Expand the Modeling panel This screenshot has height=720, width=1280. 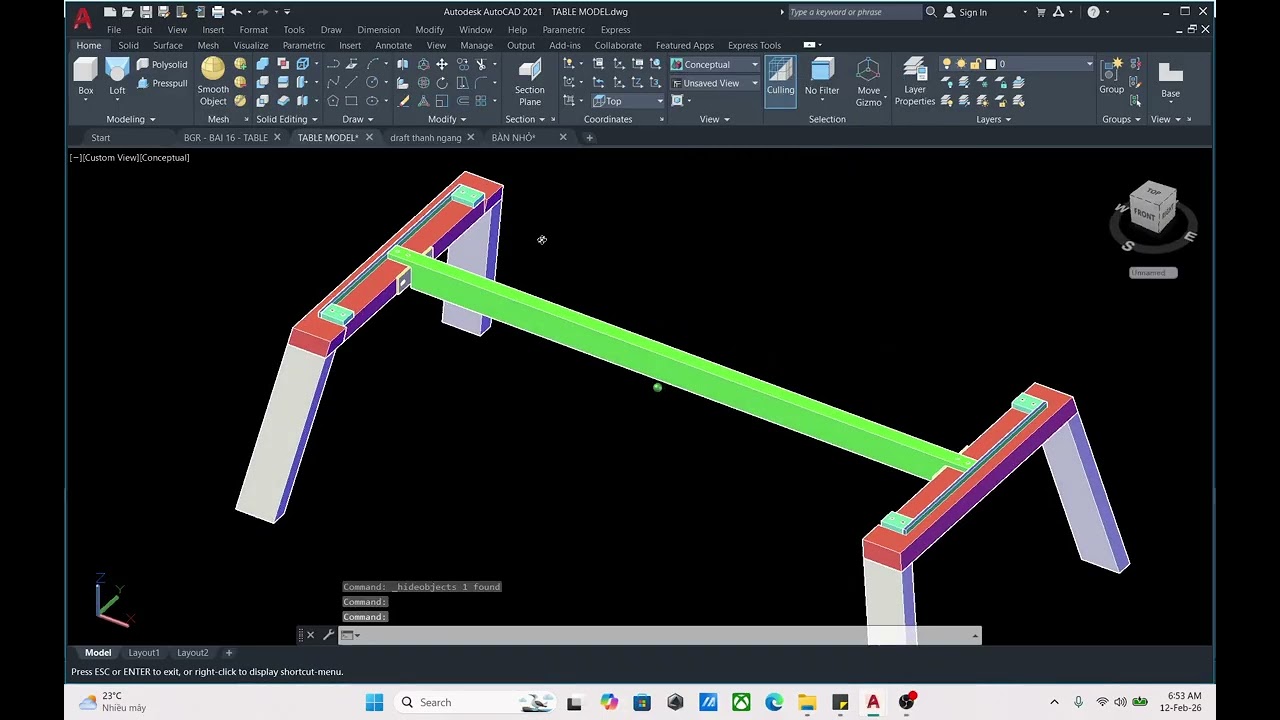click(x=130, y=119)
